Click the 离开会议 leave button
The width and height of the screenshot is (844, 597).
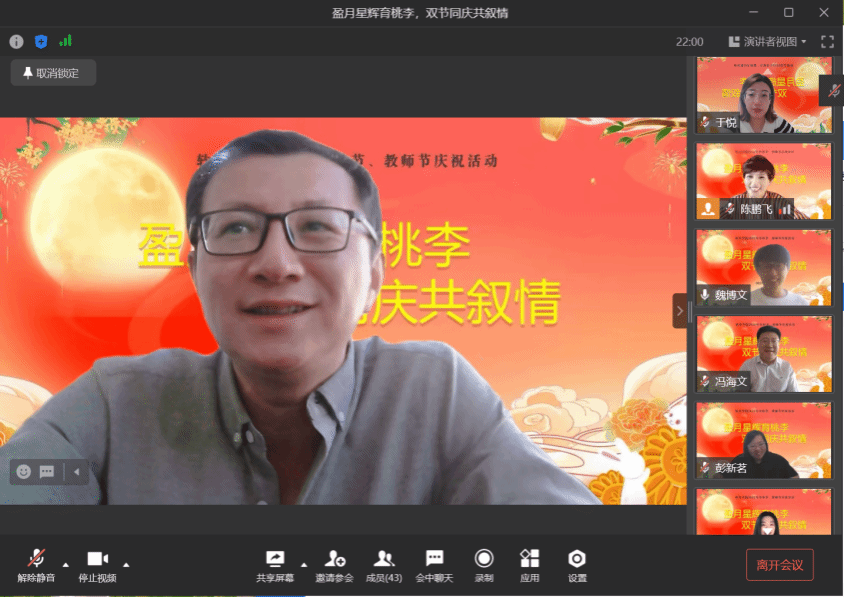[779, 565]
